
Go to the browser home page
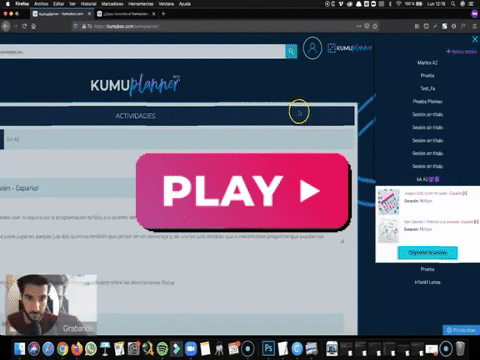[34, 26]
